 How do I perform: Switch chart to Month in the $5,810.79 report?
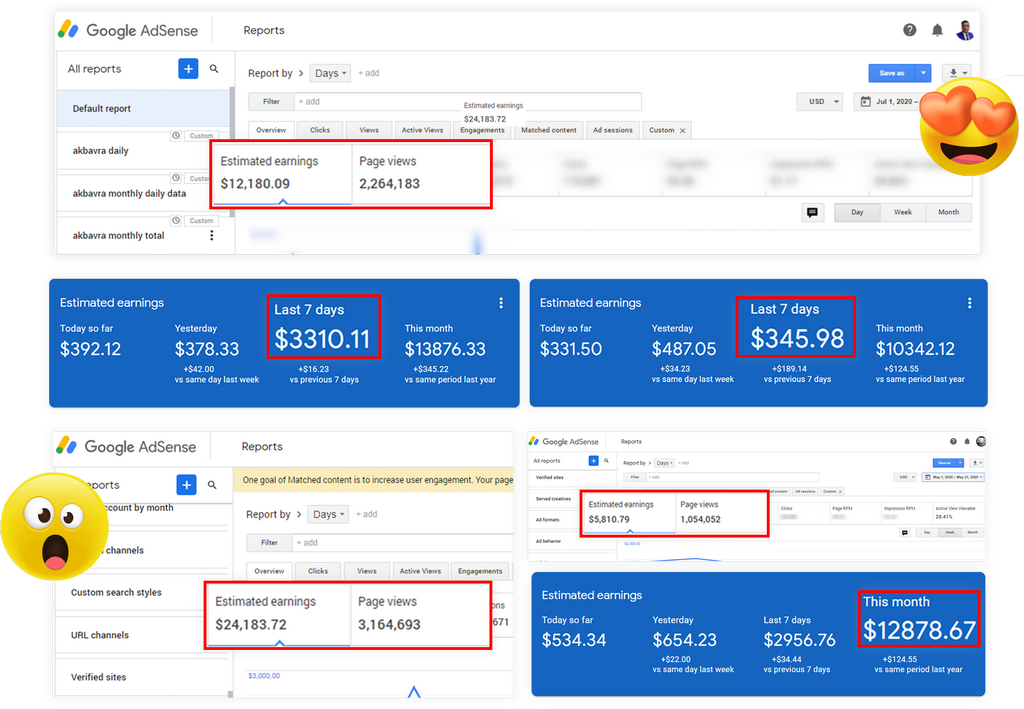click(972, 533)
